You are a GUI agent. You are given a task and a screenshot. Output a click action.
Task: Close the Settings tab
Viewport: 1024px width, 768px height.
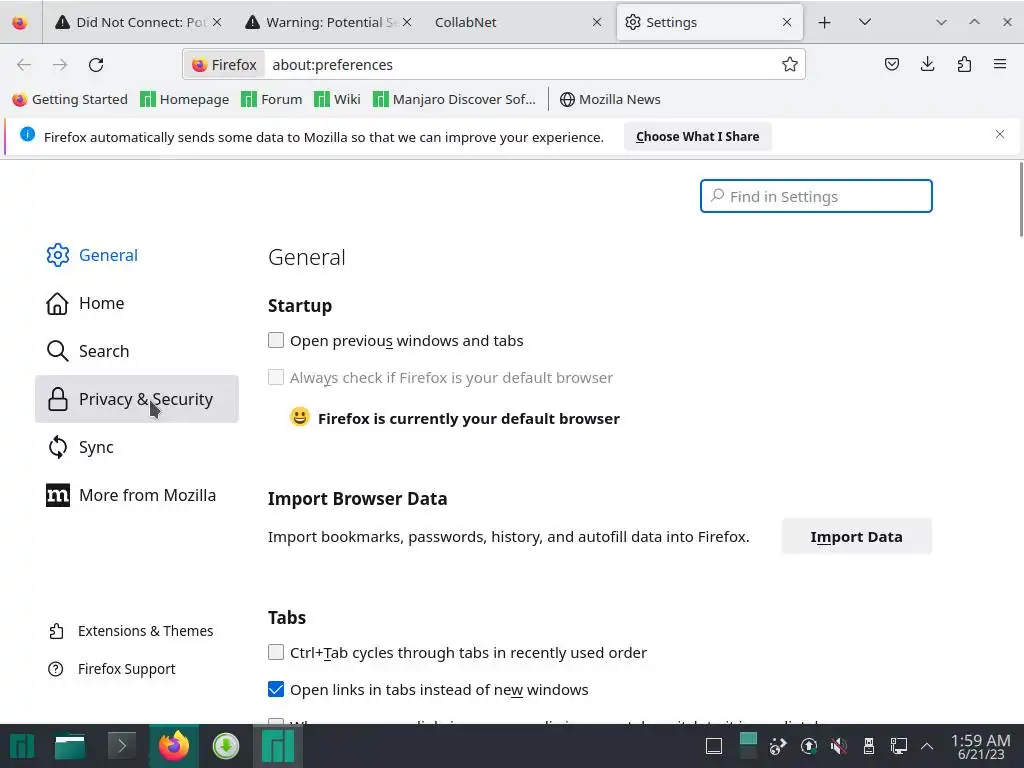pyautogui.click(x=787, y=22)
